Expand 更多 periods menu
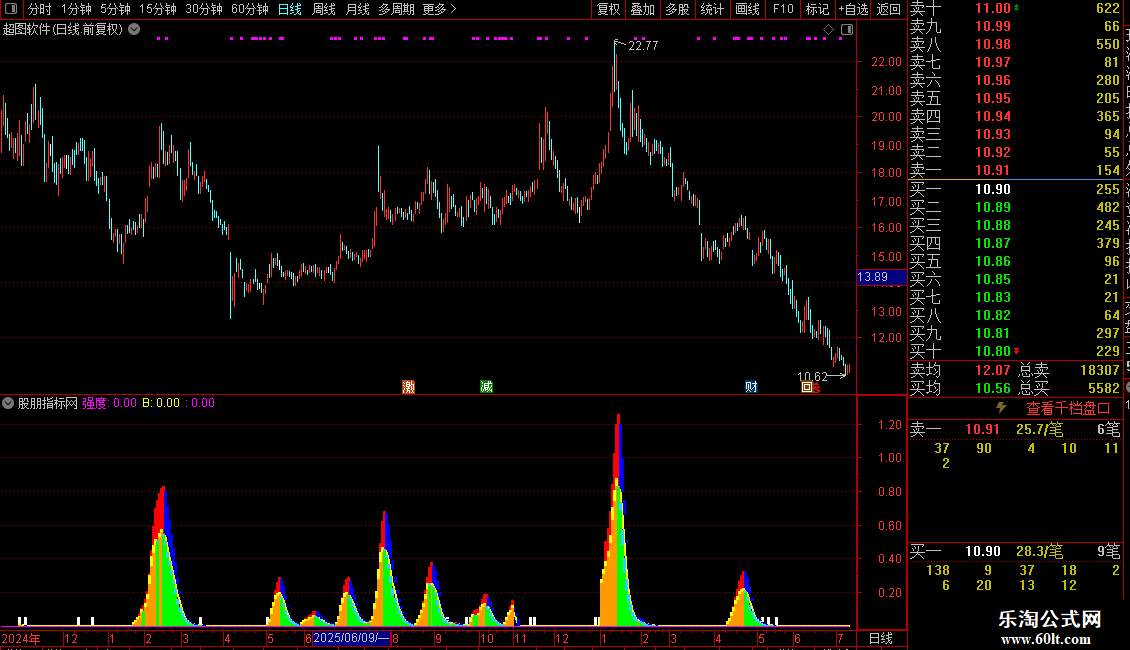This screenshot has height=650, width=1130. pyautogui.click(x=440, y=9)
